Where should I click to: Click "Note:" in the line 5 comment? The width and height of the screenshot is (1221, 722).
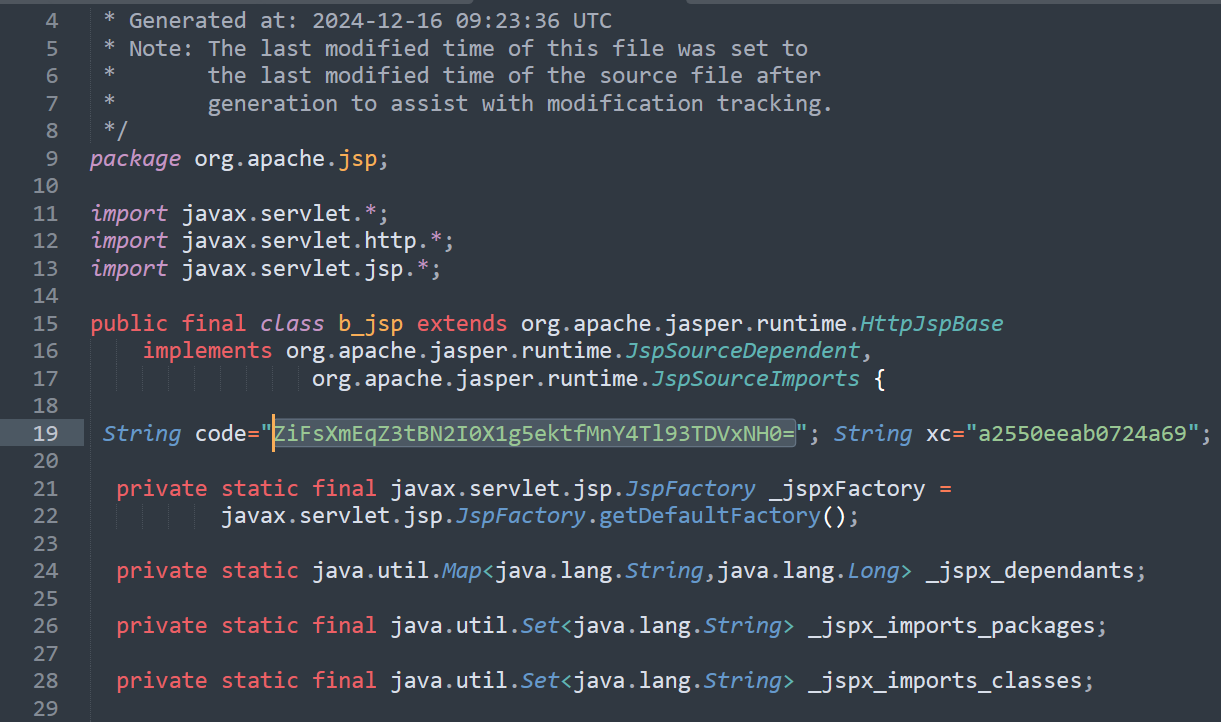point(162,48)
